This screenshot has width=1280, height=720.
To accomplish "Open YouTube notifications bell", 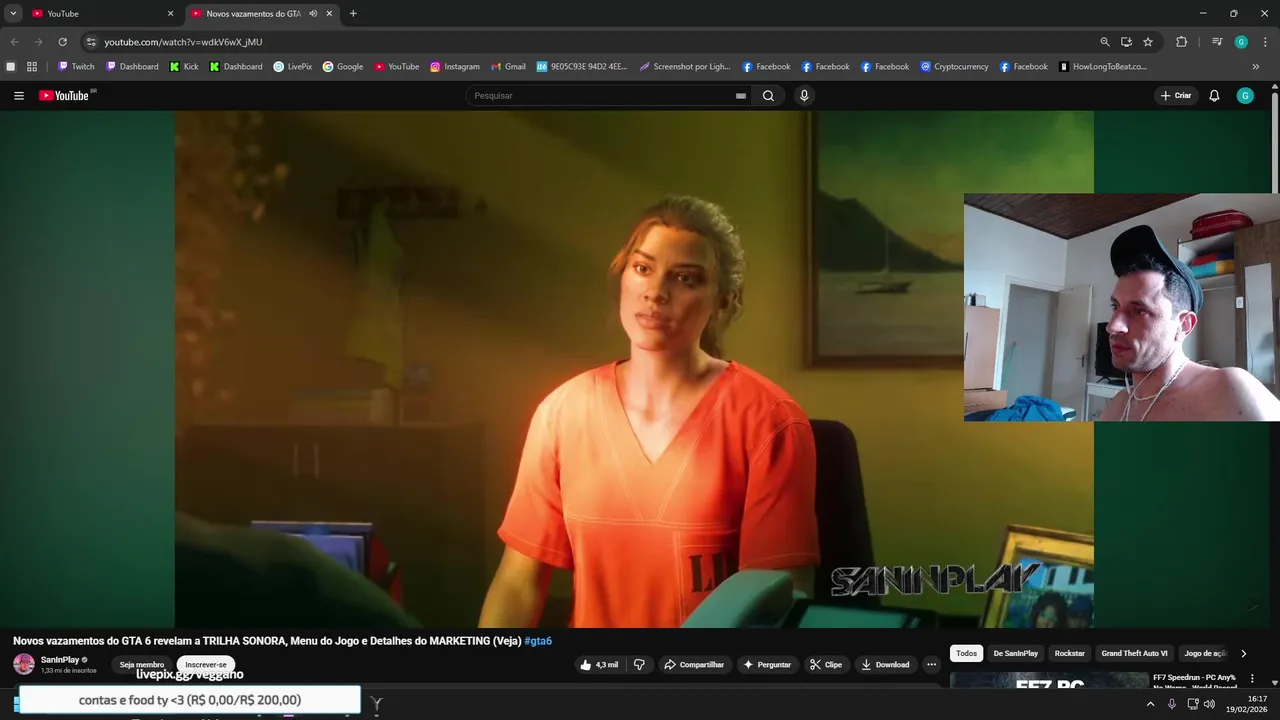I will click(x=1214, y=96).
